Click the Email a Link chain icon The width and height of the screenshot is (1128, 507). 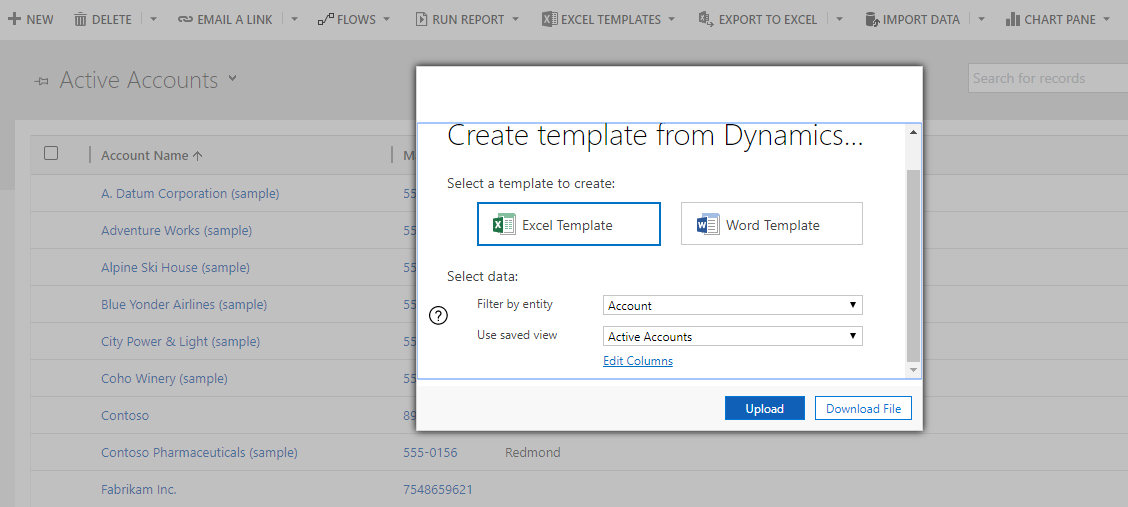185,19
